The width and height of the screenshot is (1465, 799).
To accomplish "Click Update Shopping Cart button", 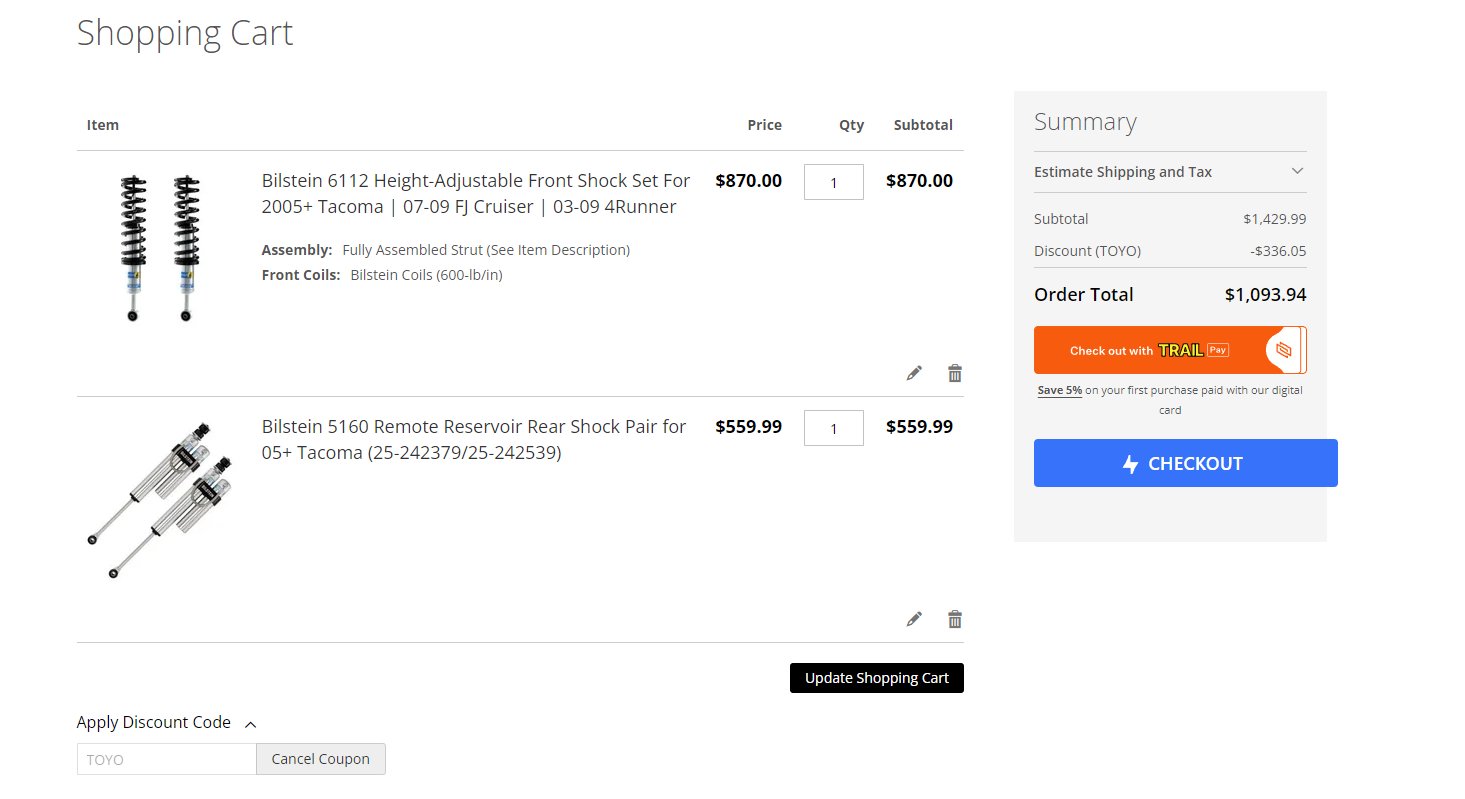I will coord(877,678).
